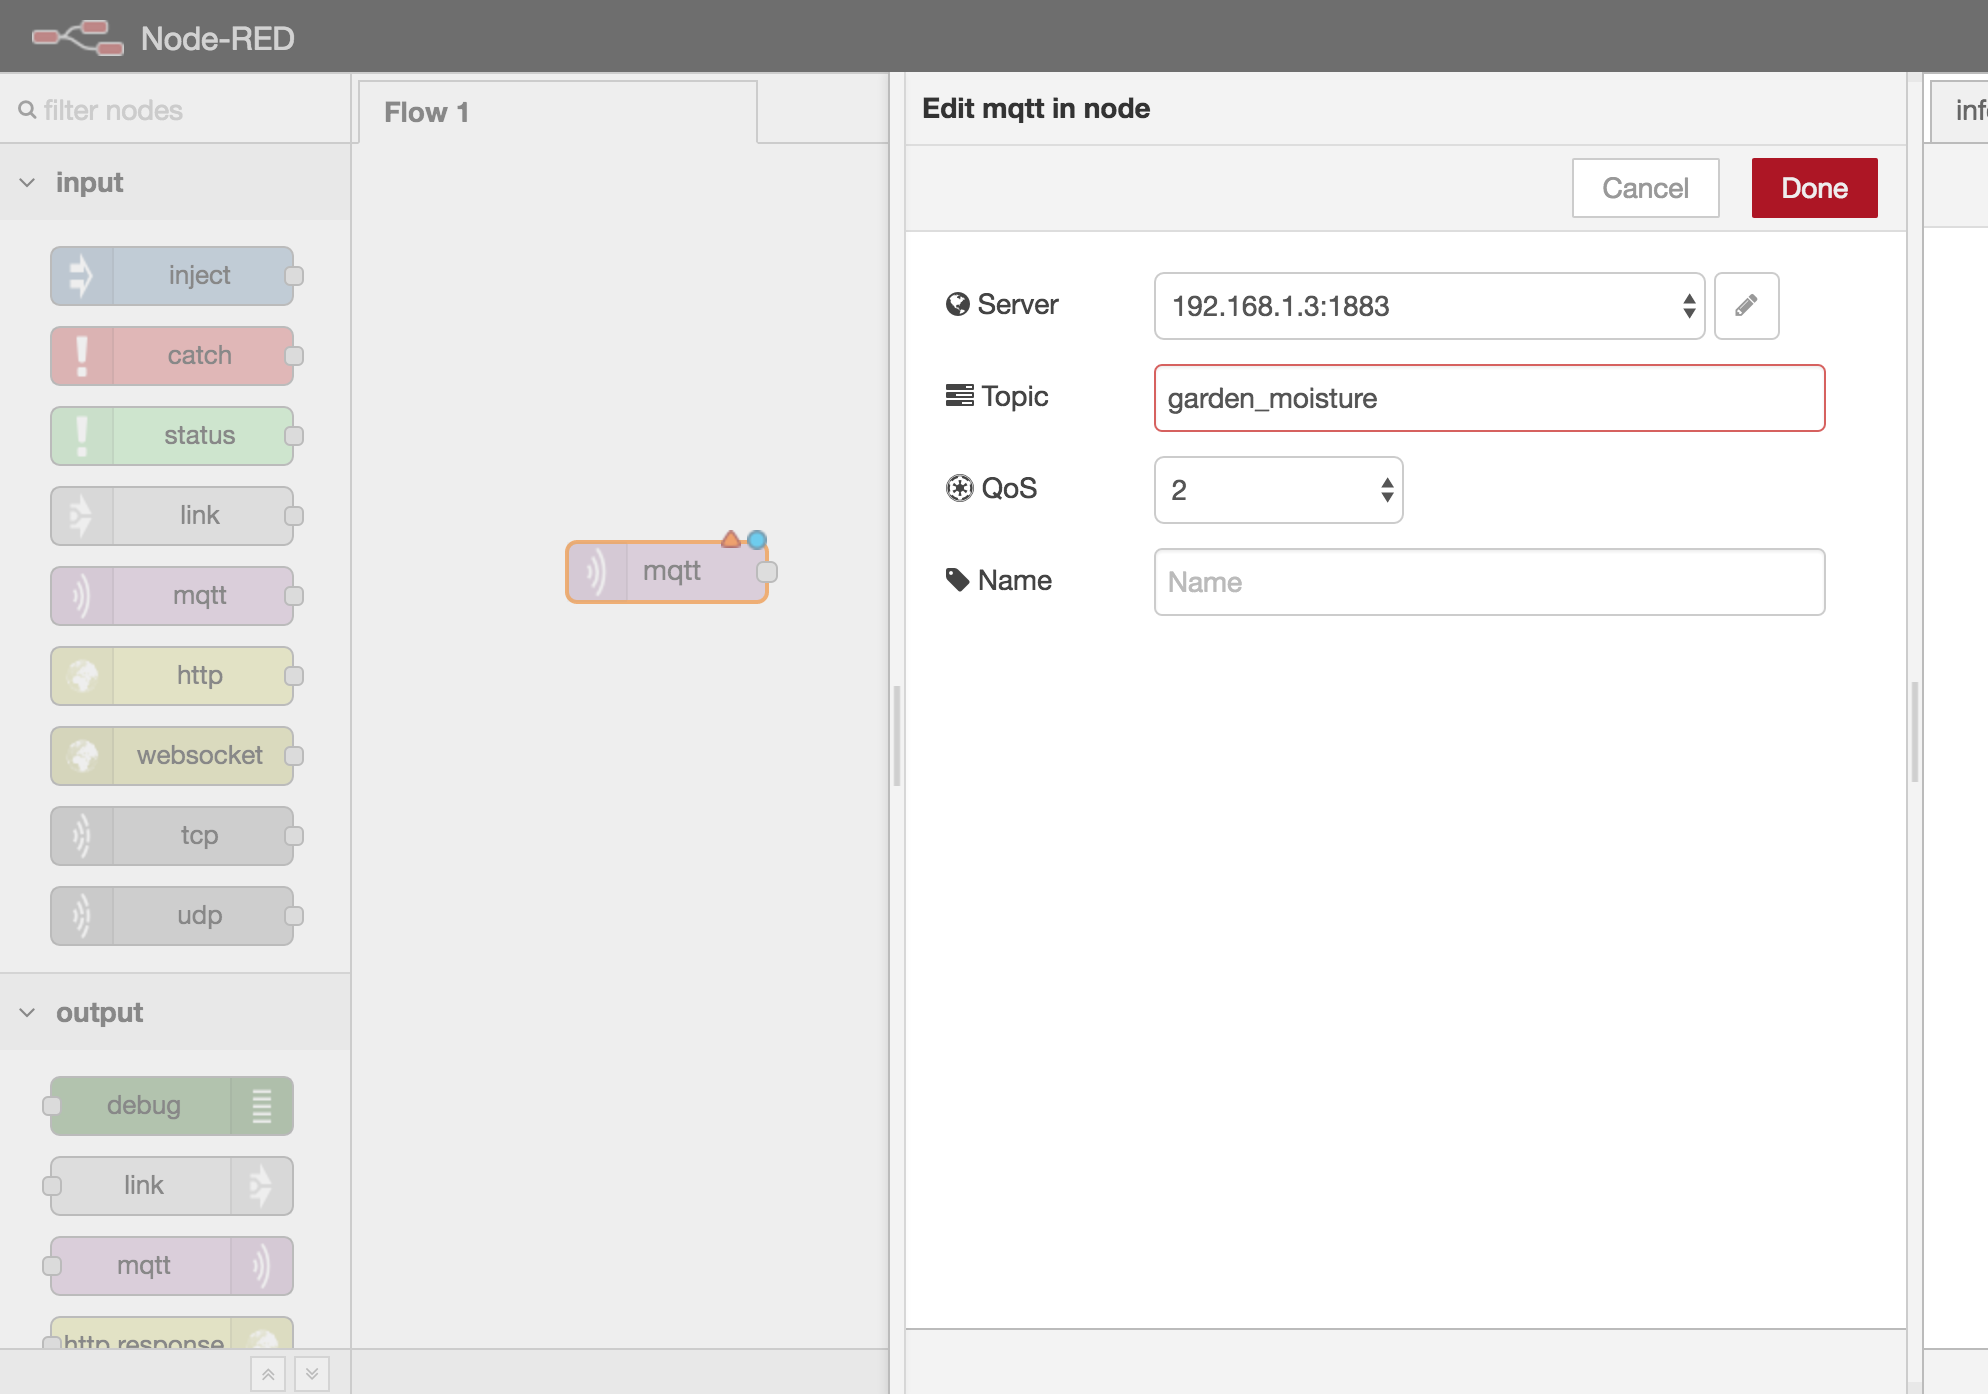Click the debug node input port
The height and width of the screenshot is (1394, 1988).
pos(51,1106)
